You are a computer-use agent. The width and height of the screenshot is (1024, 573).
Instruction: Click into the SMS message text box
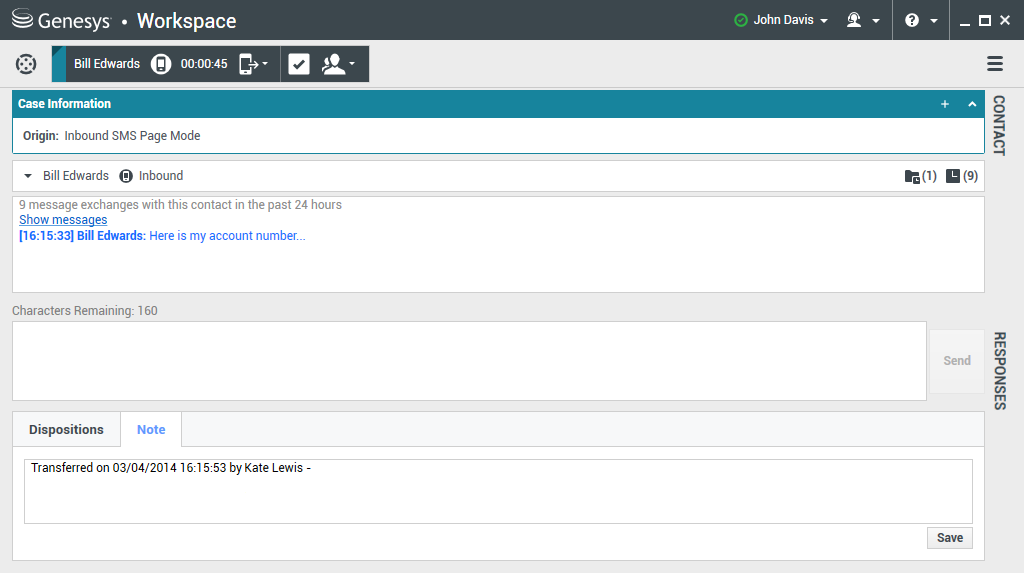click(469, 361)
